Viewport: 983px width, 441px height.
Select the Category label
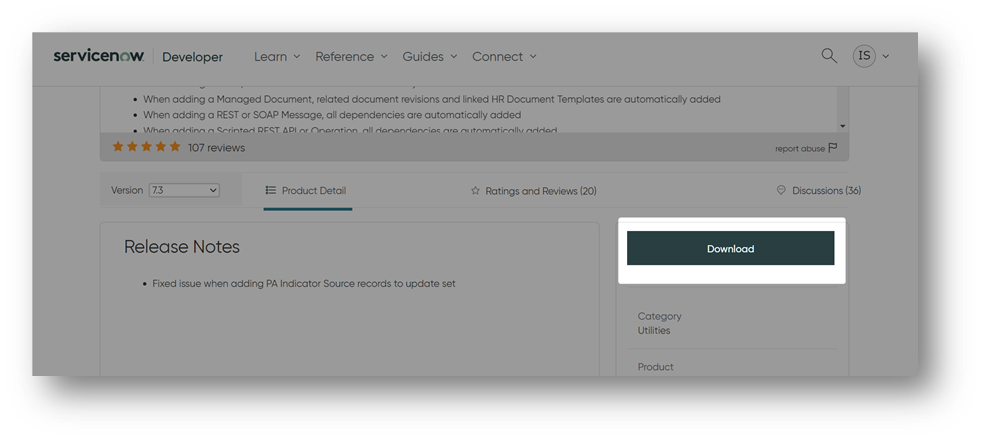click(x=660, y=316)
